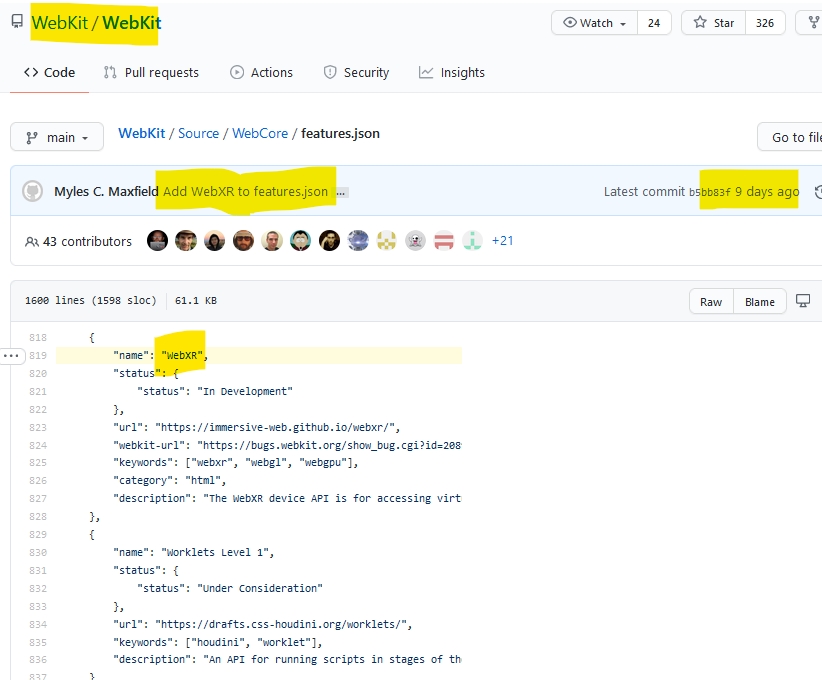Select the Security shield icon

click(330, 72)
